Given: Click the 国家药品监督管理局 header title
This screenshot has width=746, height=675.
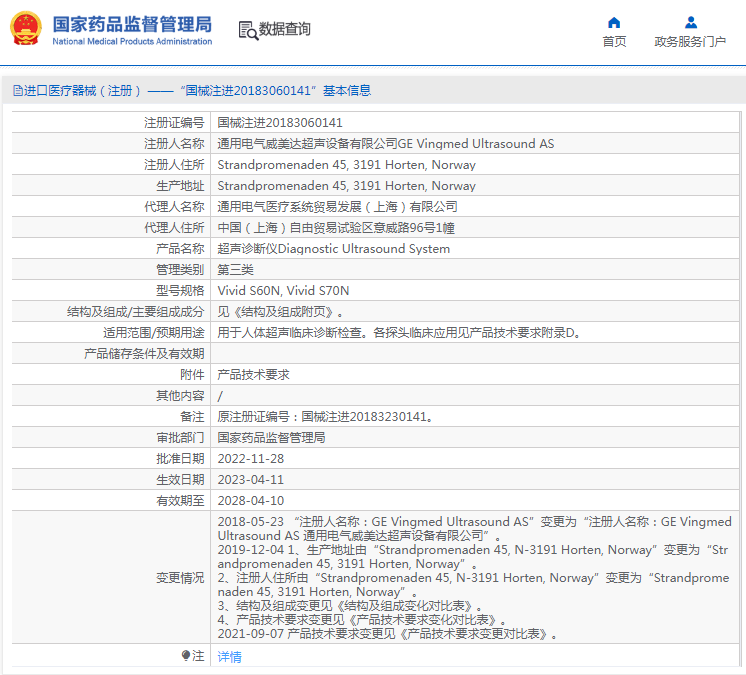Looking at the screenshot, I should coord(132,24).
